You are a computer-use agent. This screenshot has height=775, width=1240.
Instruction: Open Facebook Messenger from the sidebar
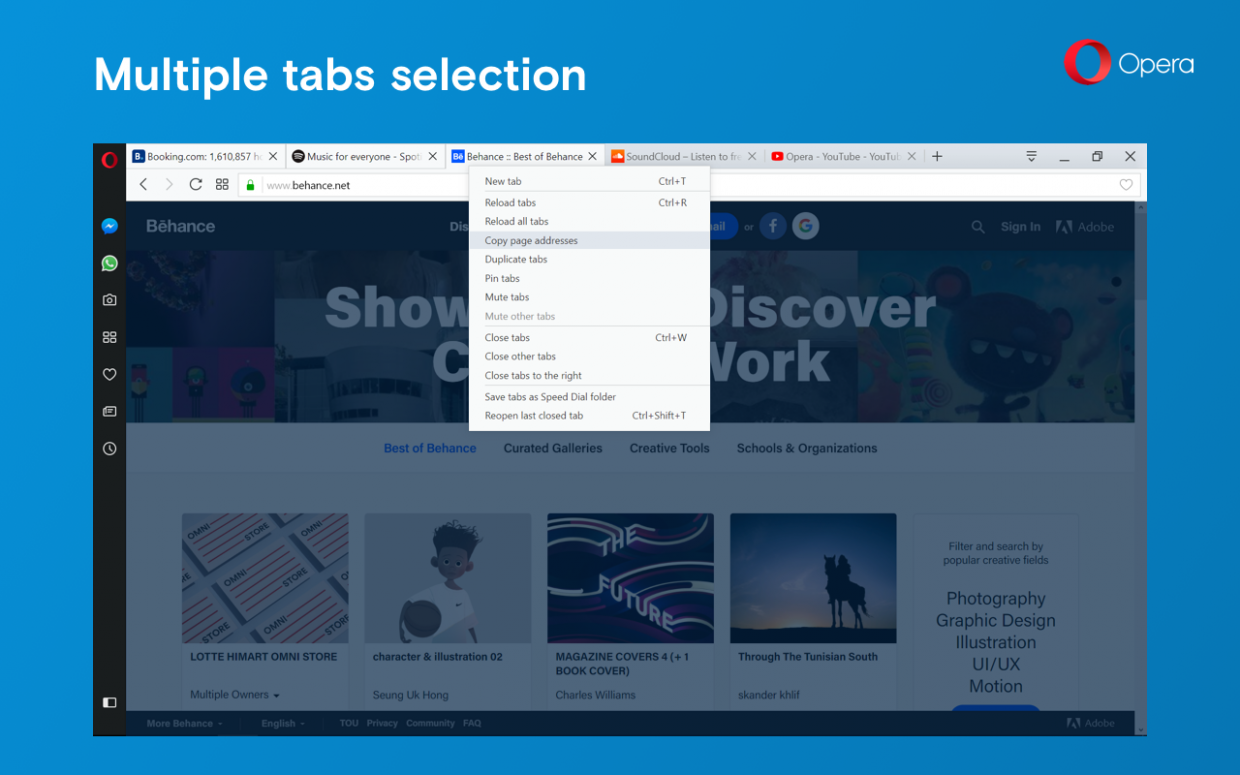[x=109, y=226]
